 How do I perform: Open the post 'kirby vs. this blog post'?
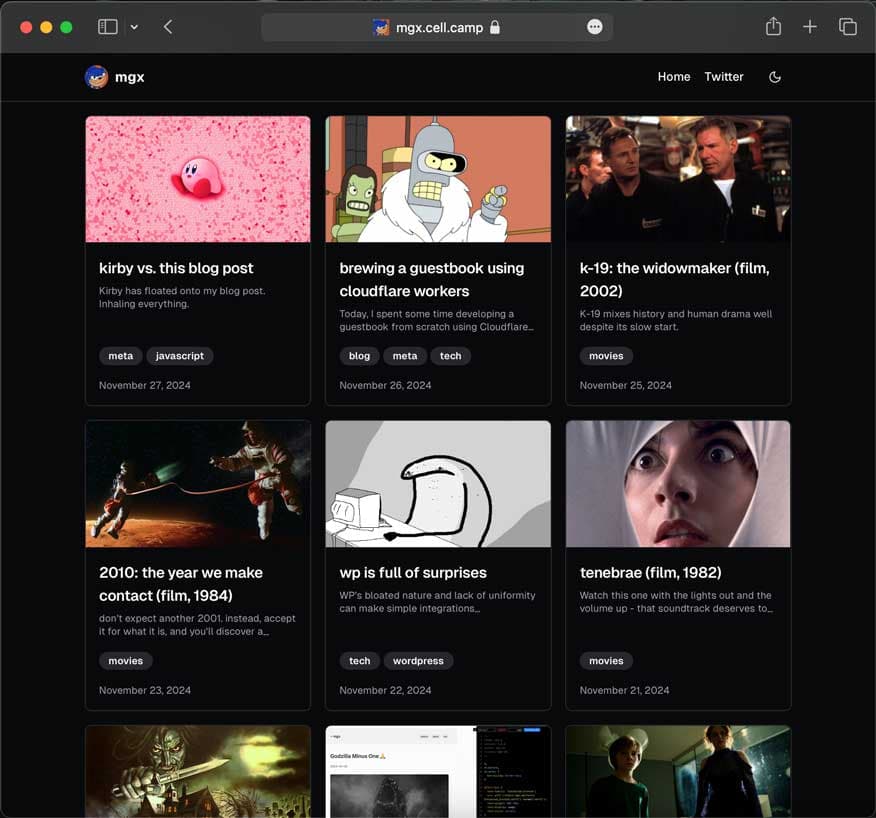(175, 268)
